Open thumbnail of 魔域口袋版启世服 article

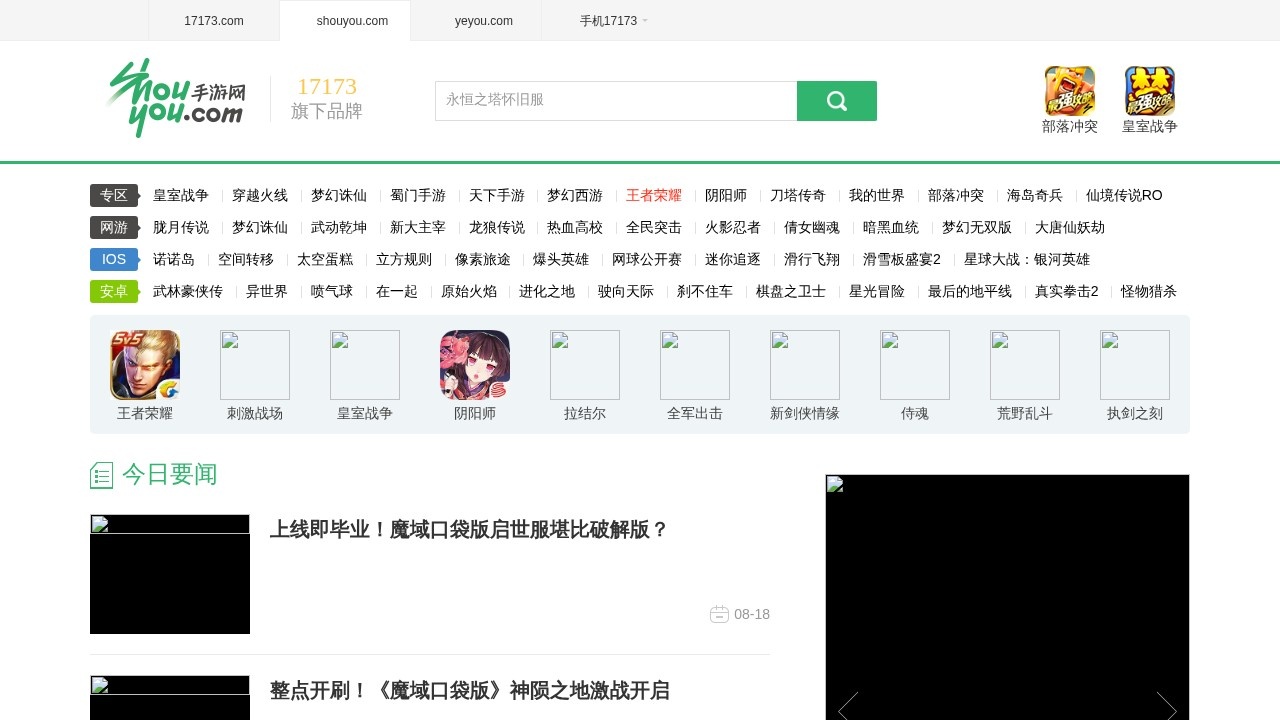(x=170, y=574)
